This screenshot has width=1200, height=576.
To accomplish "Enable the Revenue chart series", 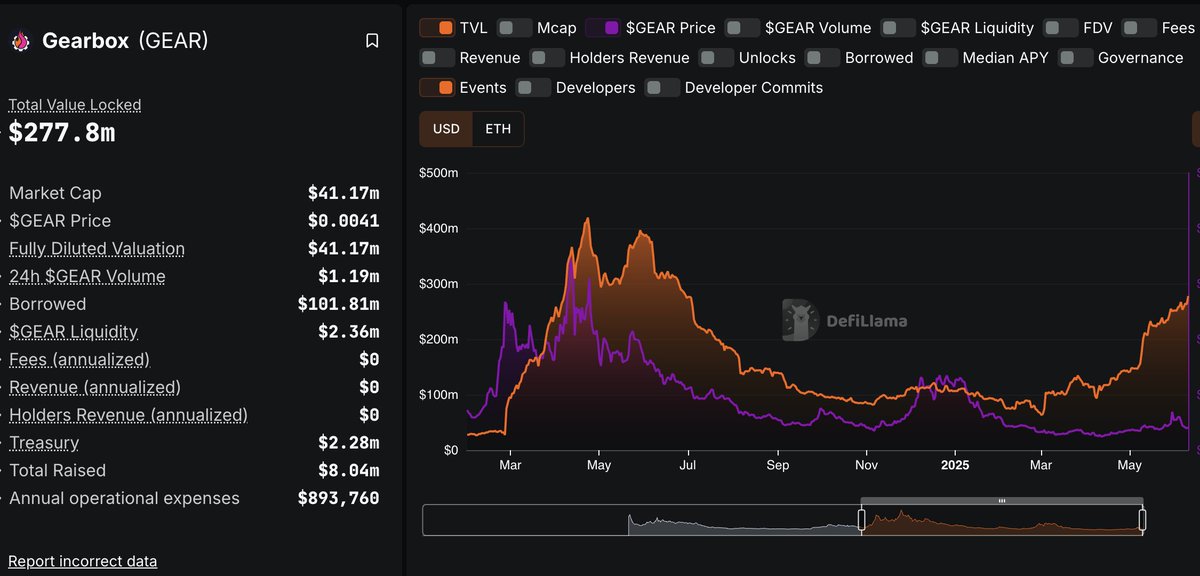I will (437, 58).
